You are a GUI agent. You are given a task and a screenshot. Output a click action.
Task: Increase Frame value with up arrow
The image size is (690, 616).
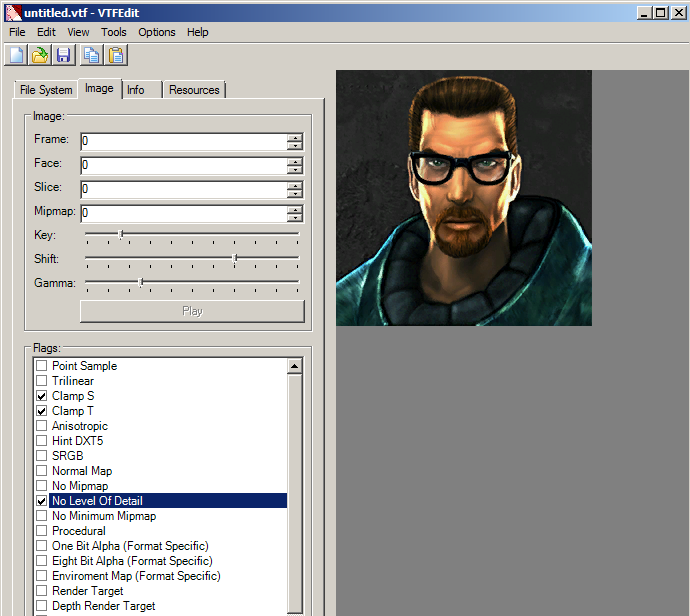[x=295, y=137]
